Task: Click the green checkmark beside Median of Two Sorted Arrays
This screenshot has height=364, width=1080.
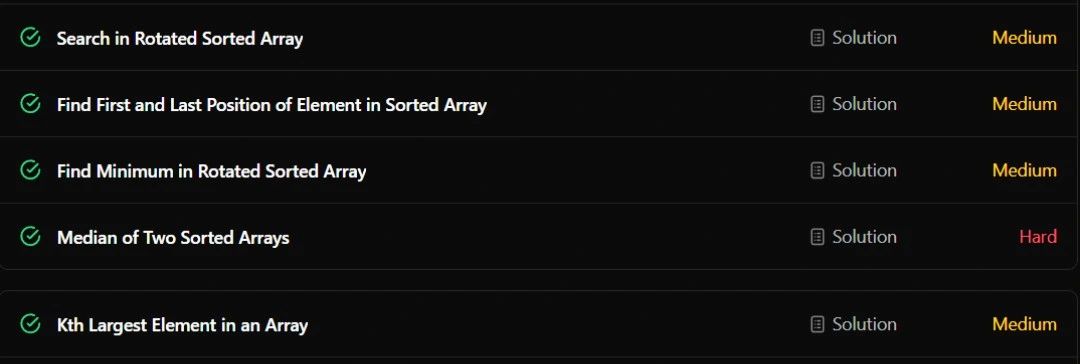Action: coord(30,237)
